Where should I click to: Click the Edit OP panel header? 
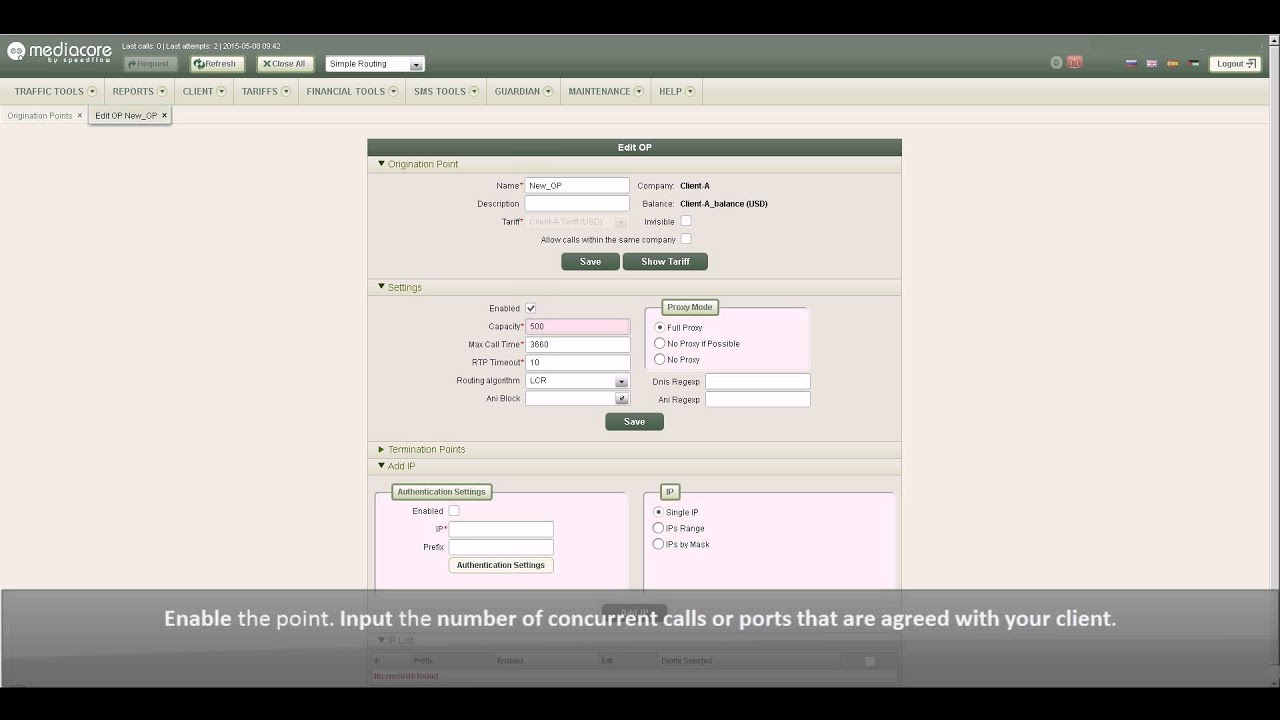pos(634,147)
